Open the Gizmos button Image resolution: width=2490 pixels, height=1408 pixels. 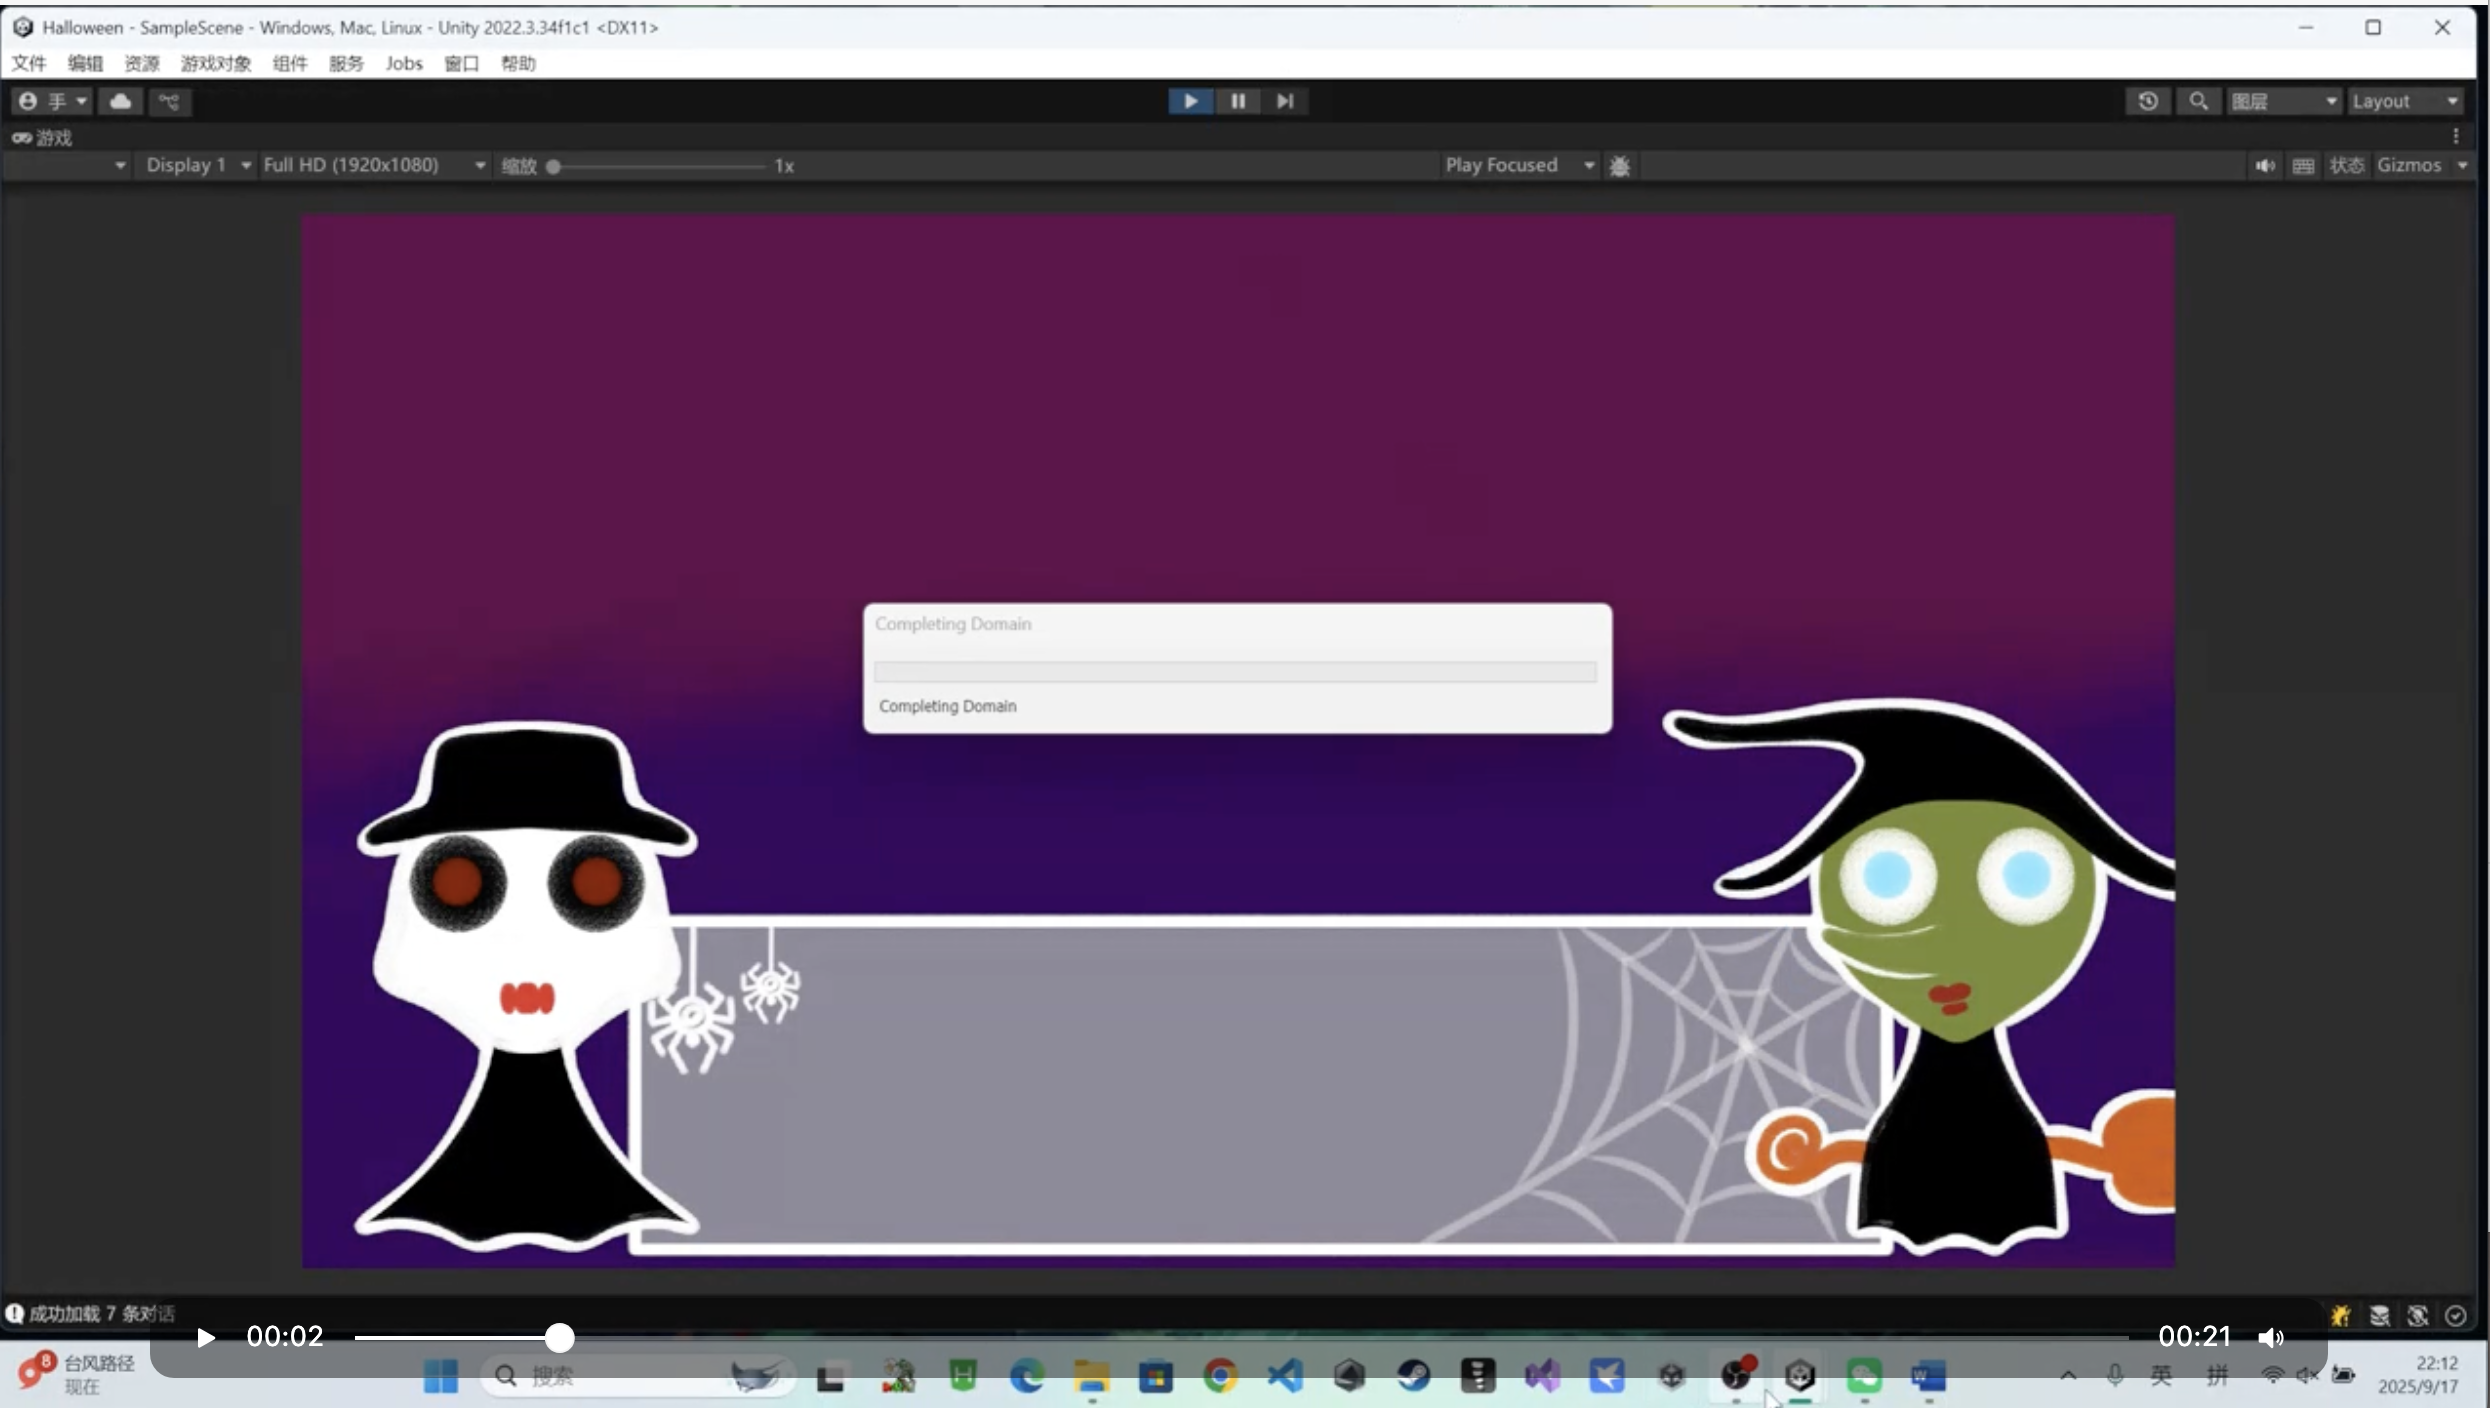[x=2408, y=165]
